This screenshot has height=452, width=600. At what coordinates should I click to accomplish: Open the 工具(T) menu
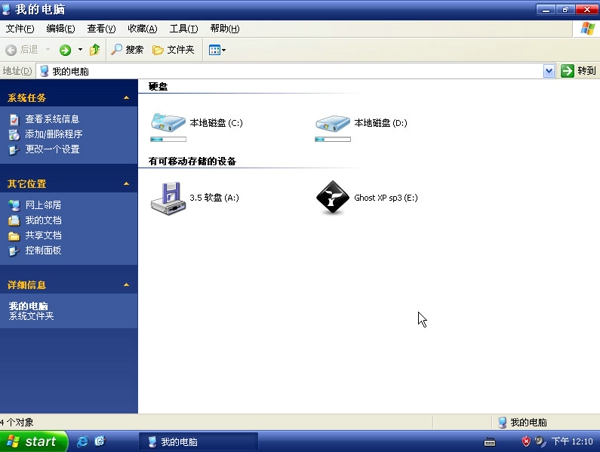coord(184,29)
